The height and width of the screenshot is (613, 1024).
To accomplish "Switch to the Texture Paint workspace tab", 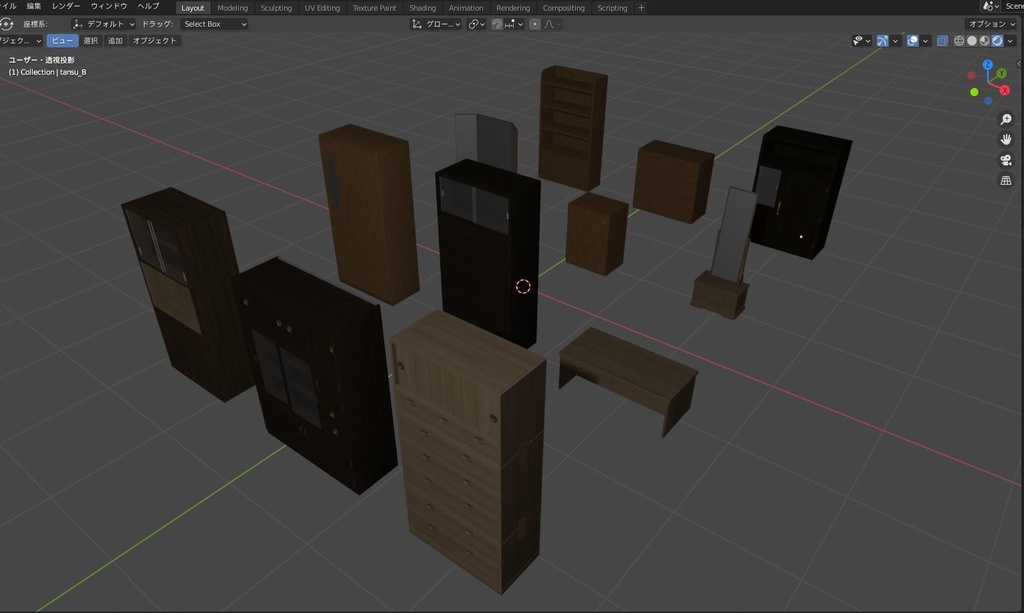I will [x=374, y=8].
